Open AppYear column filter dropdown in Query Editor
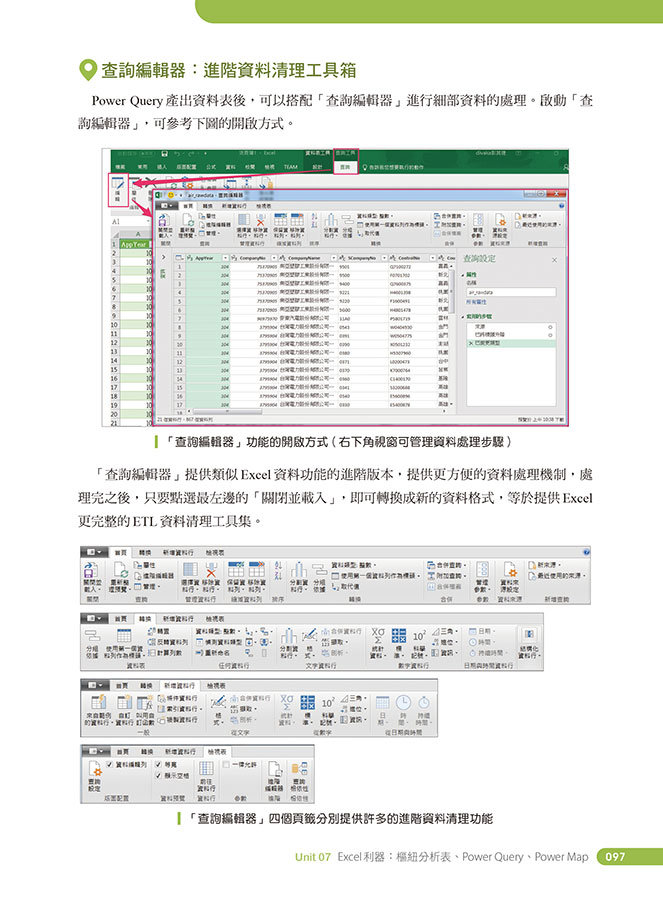Viewport: 663px width, 897px height. click(x=225, y=258)
